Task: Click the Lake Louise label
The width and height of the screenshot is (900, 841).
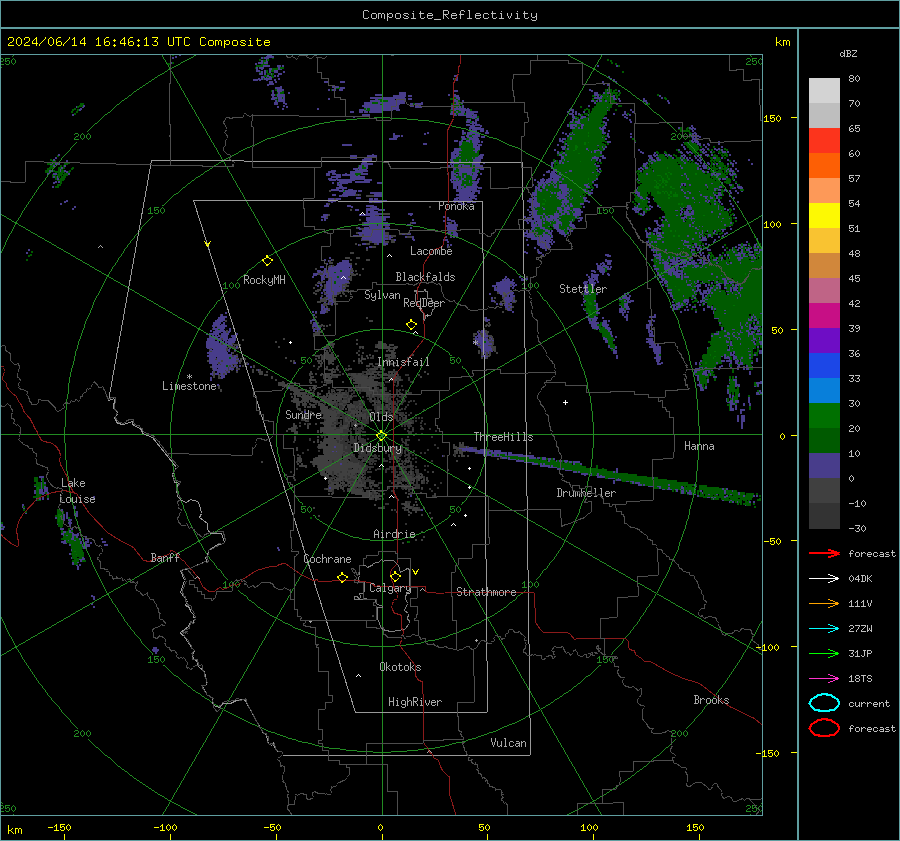Action: pos(77,491)
